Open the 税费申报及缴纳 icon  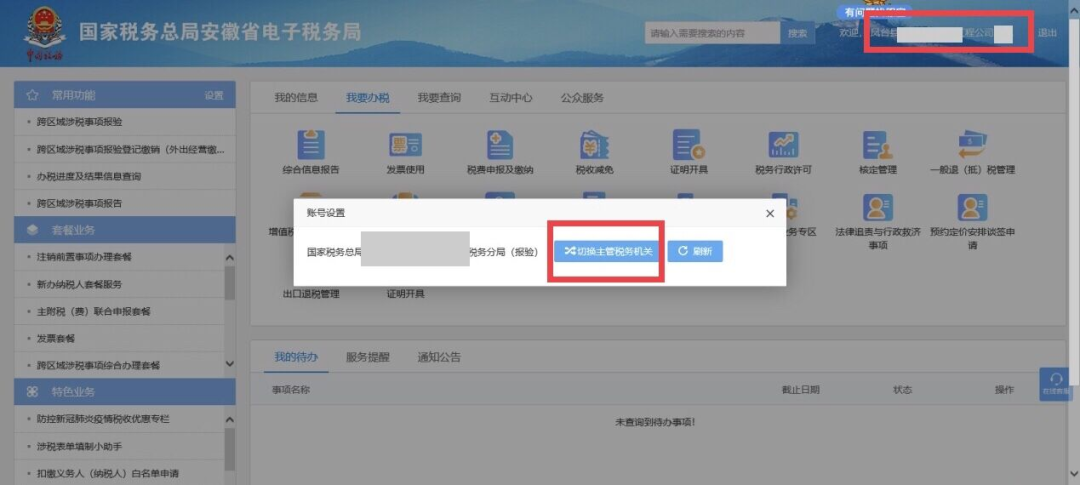tap(500, 145)
